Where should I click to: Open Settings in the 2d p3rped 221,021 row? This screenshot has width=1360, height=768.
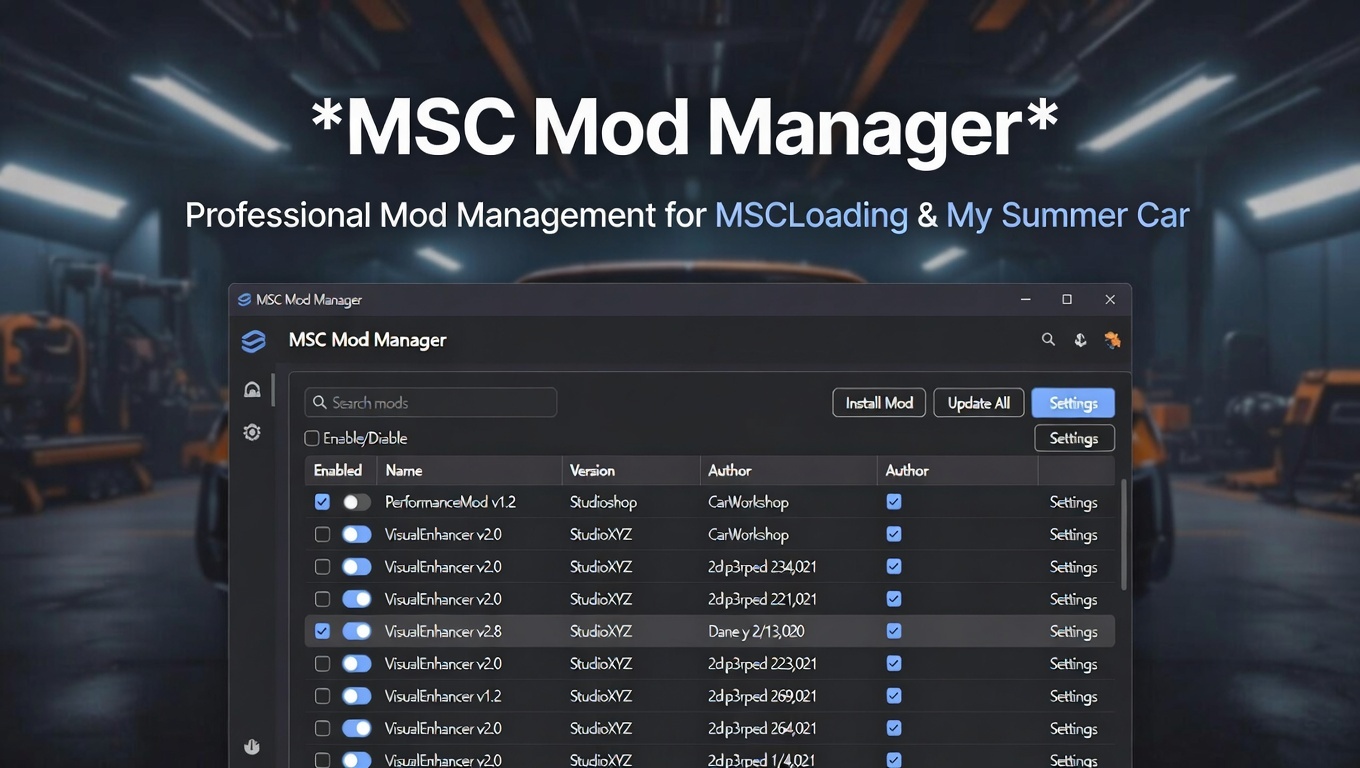pyautogui.click(x=1074, y=600)
